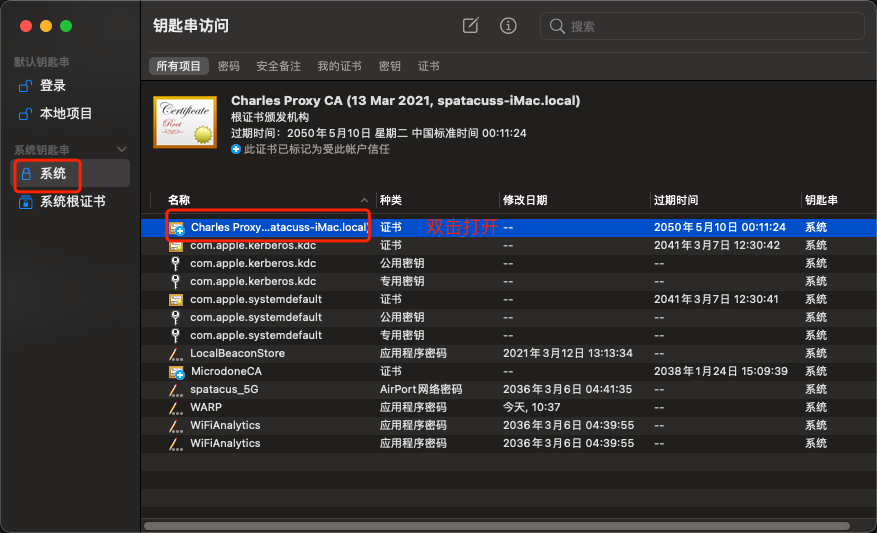Select com.apple.systemdefault 公用密钥 row

click(508, 317)
